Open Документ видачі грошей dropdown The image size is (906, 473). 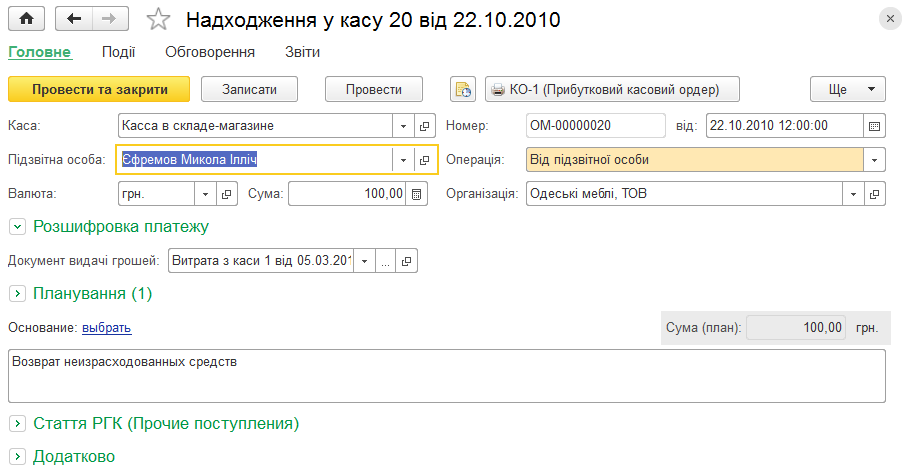click(x=364, y=261)
